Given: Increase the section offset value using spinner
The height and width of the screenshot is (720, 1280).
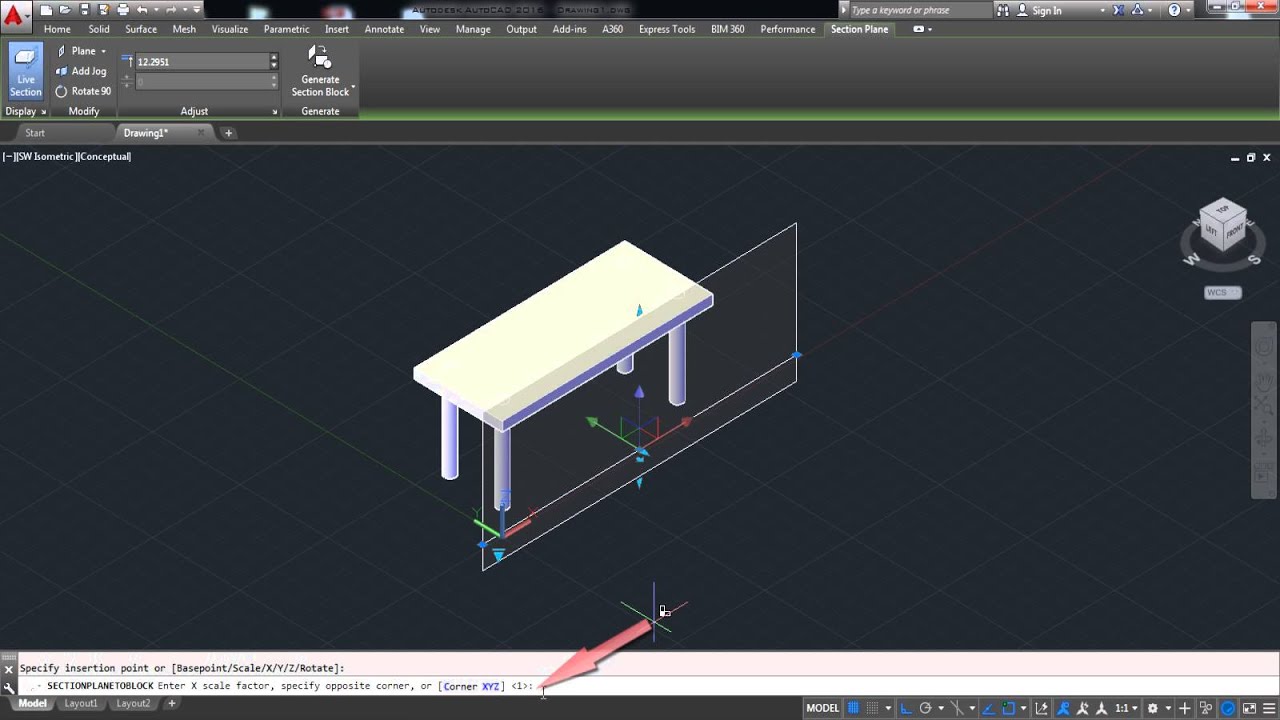Looking at the screenshot, I should [x=274, y=58].
